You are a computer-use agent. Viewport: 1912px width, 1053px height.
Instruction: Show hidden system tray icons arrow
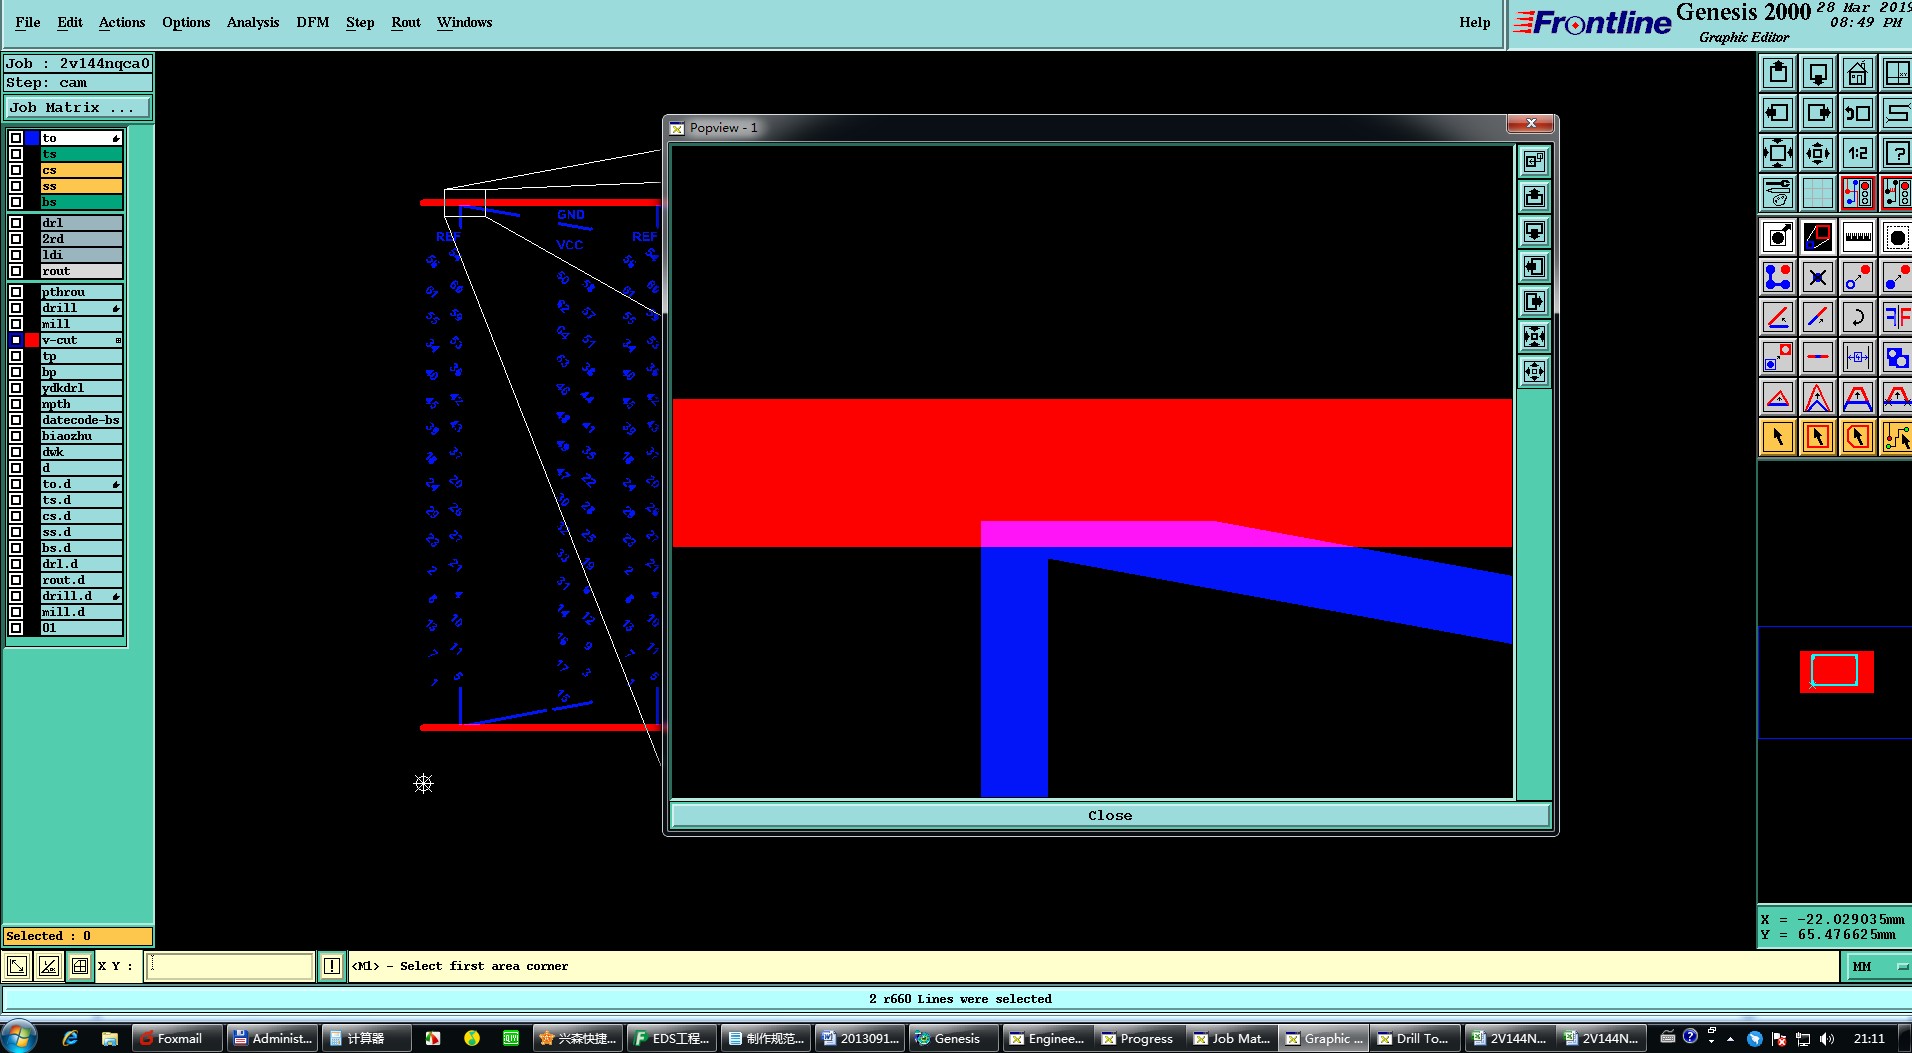[x=1730, y=1039]
